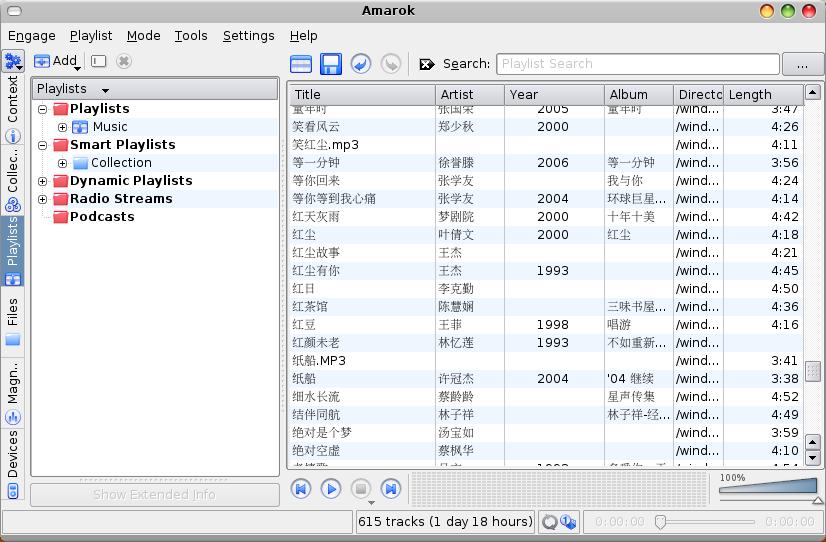The image size is (826, 542).
Task: Click the greyed-out Redo icon
Action: (x=391, y=64)
